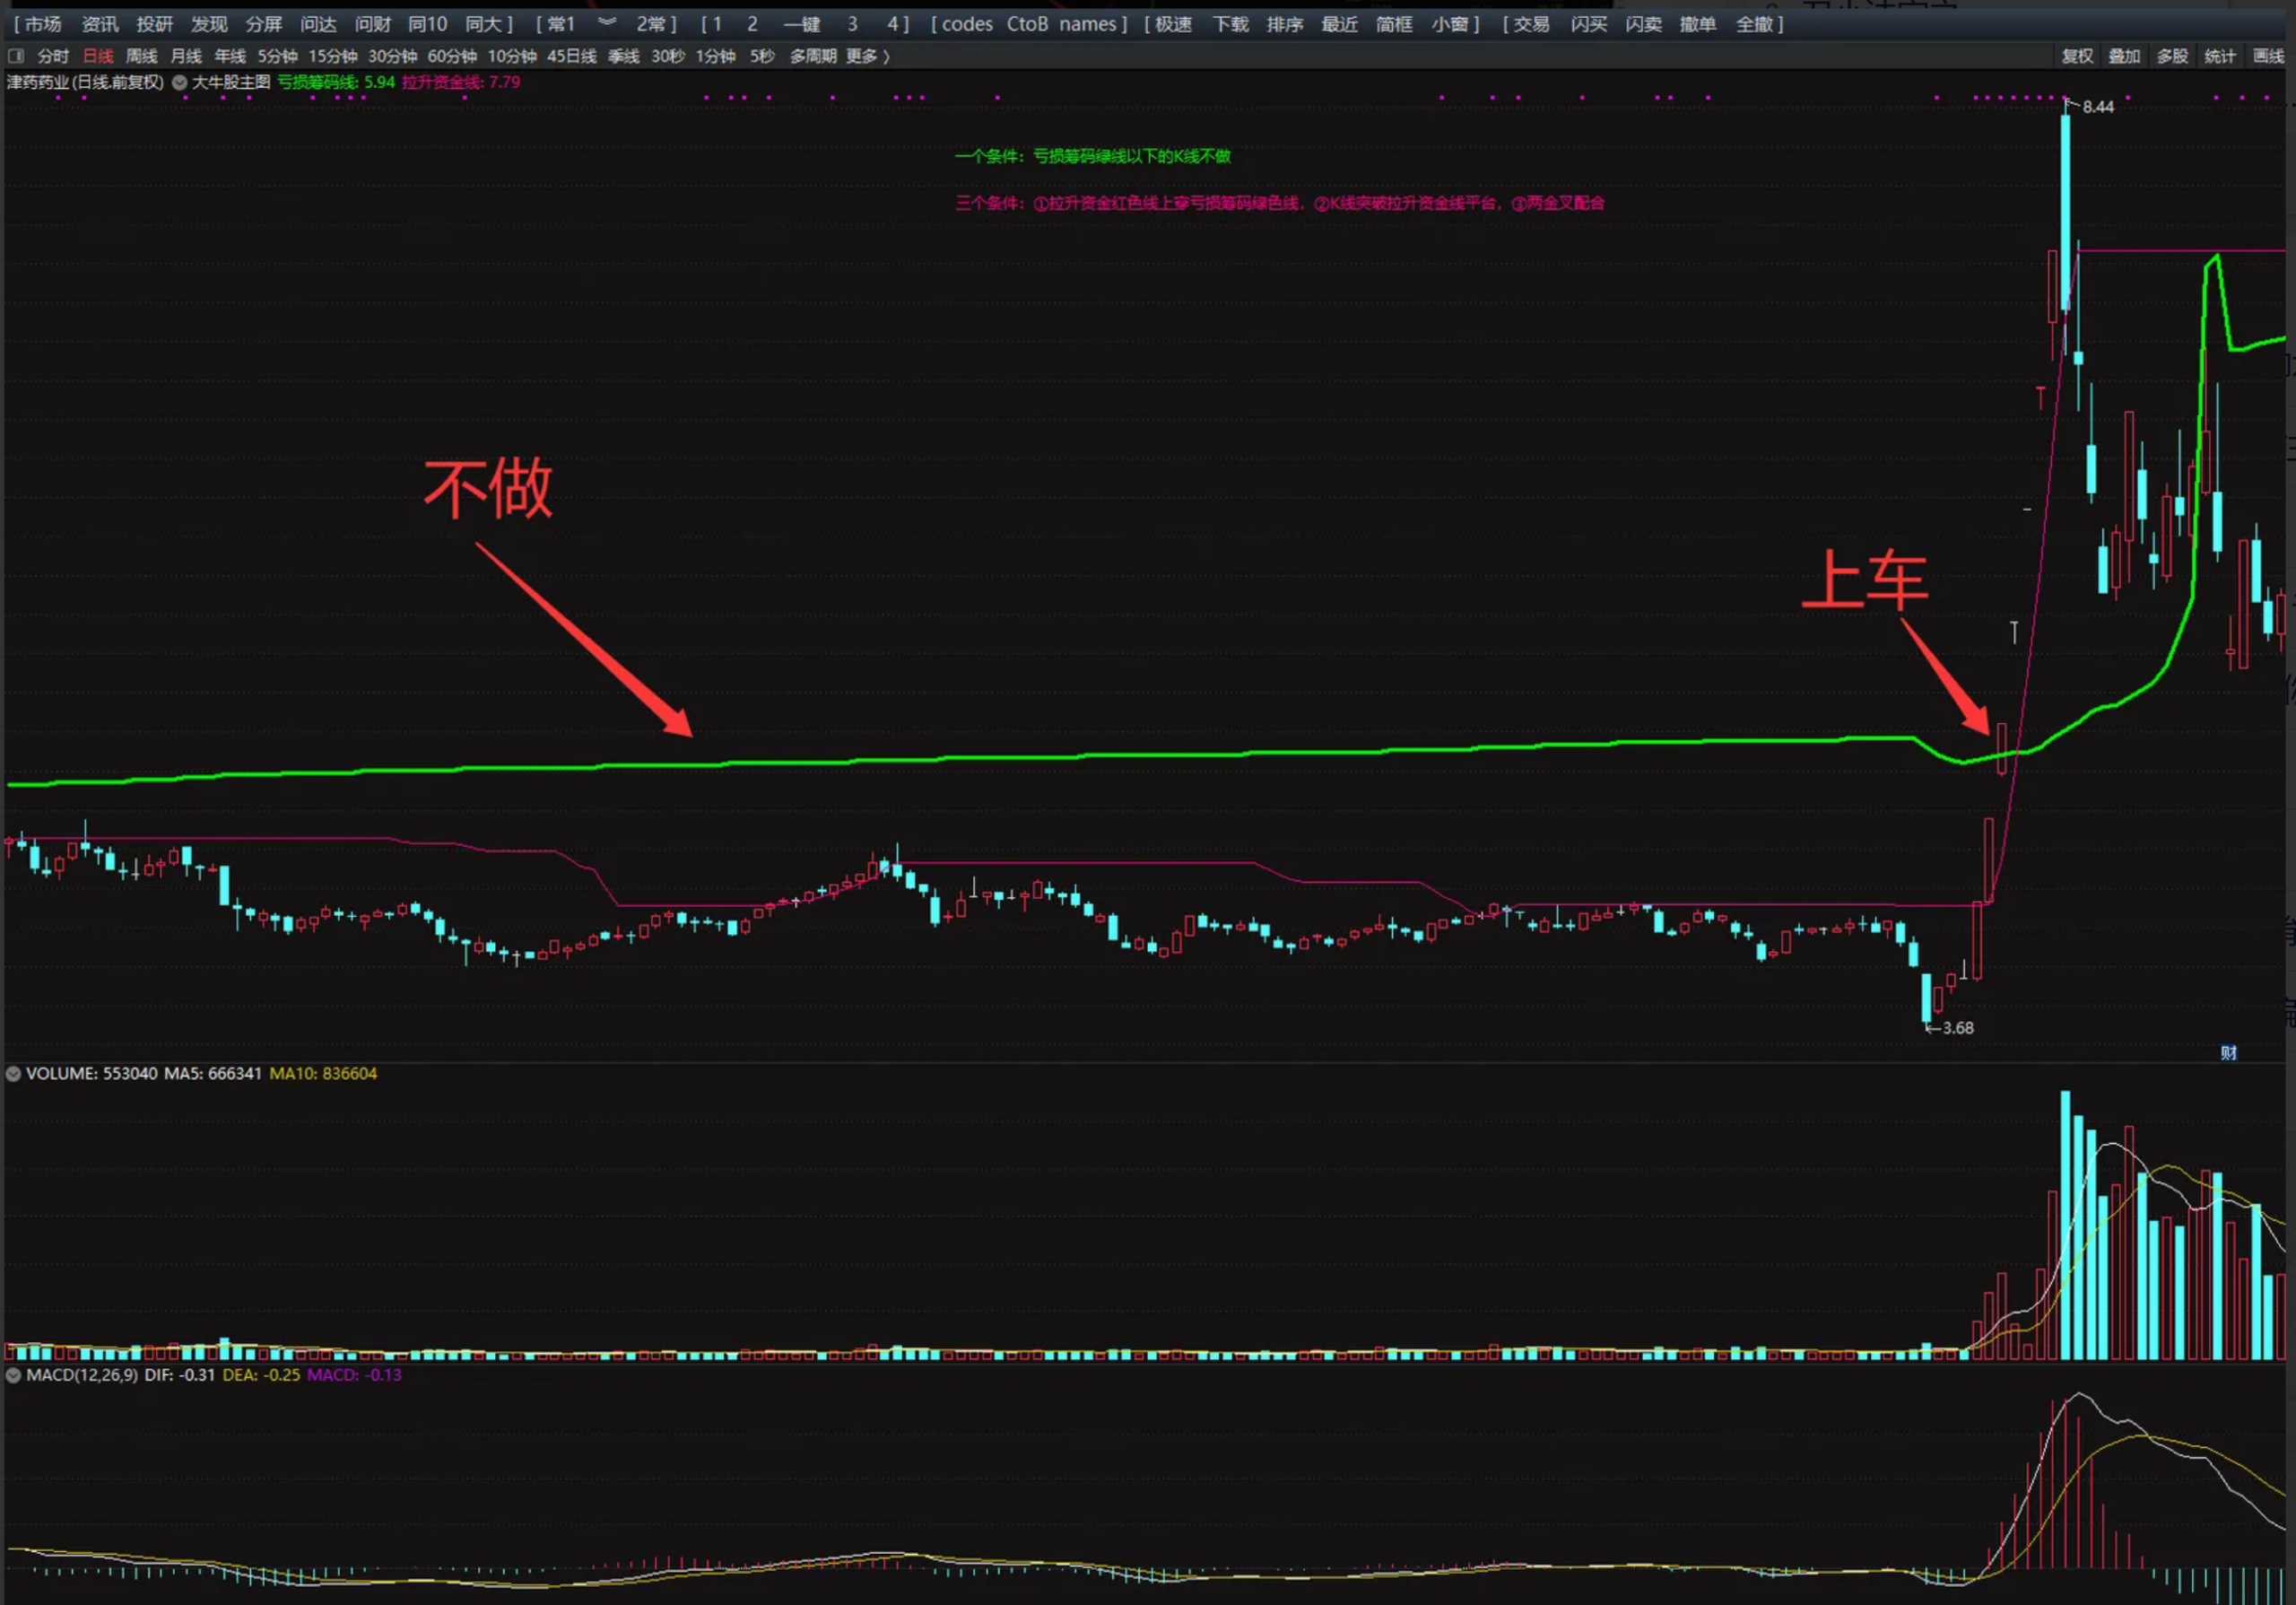The image size is (2296, 1605).
Task: Click 多股 multi-stock button
Action: click(2172, 56)
